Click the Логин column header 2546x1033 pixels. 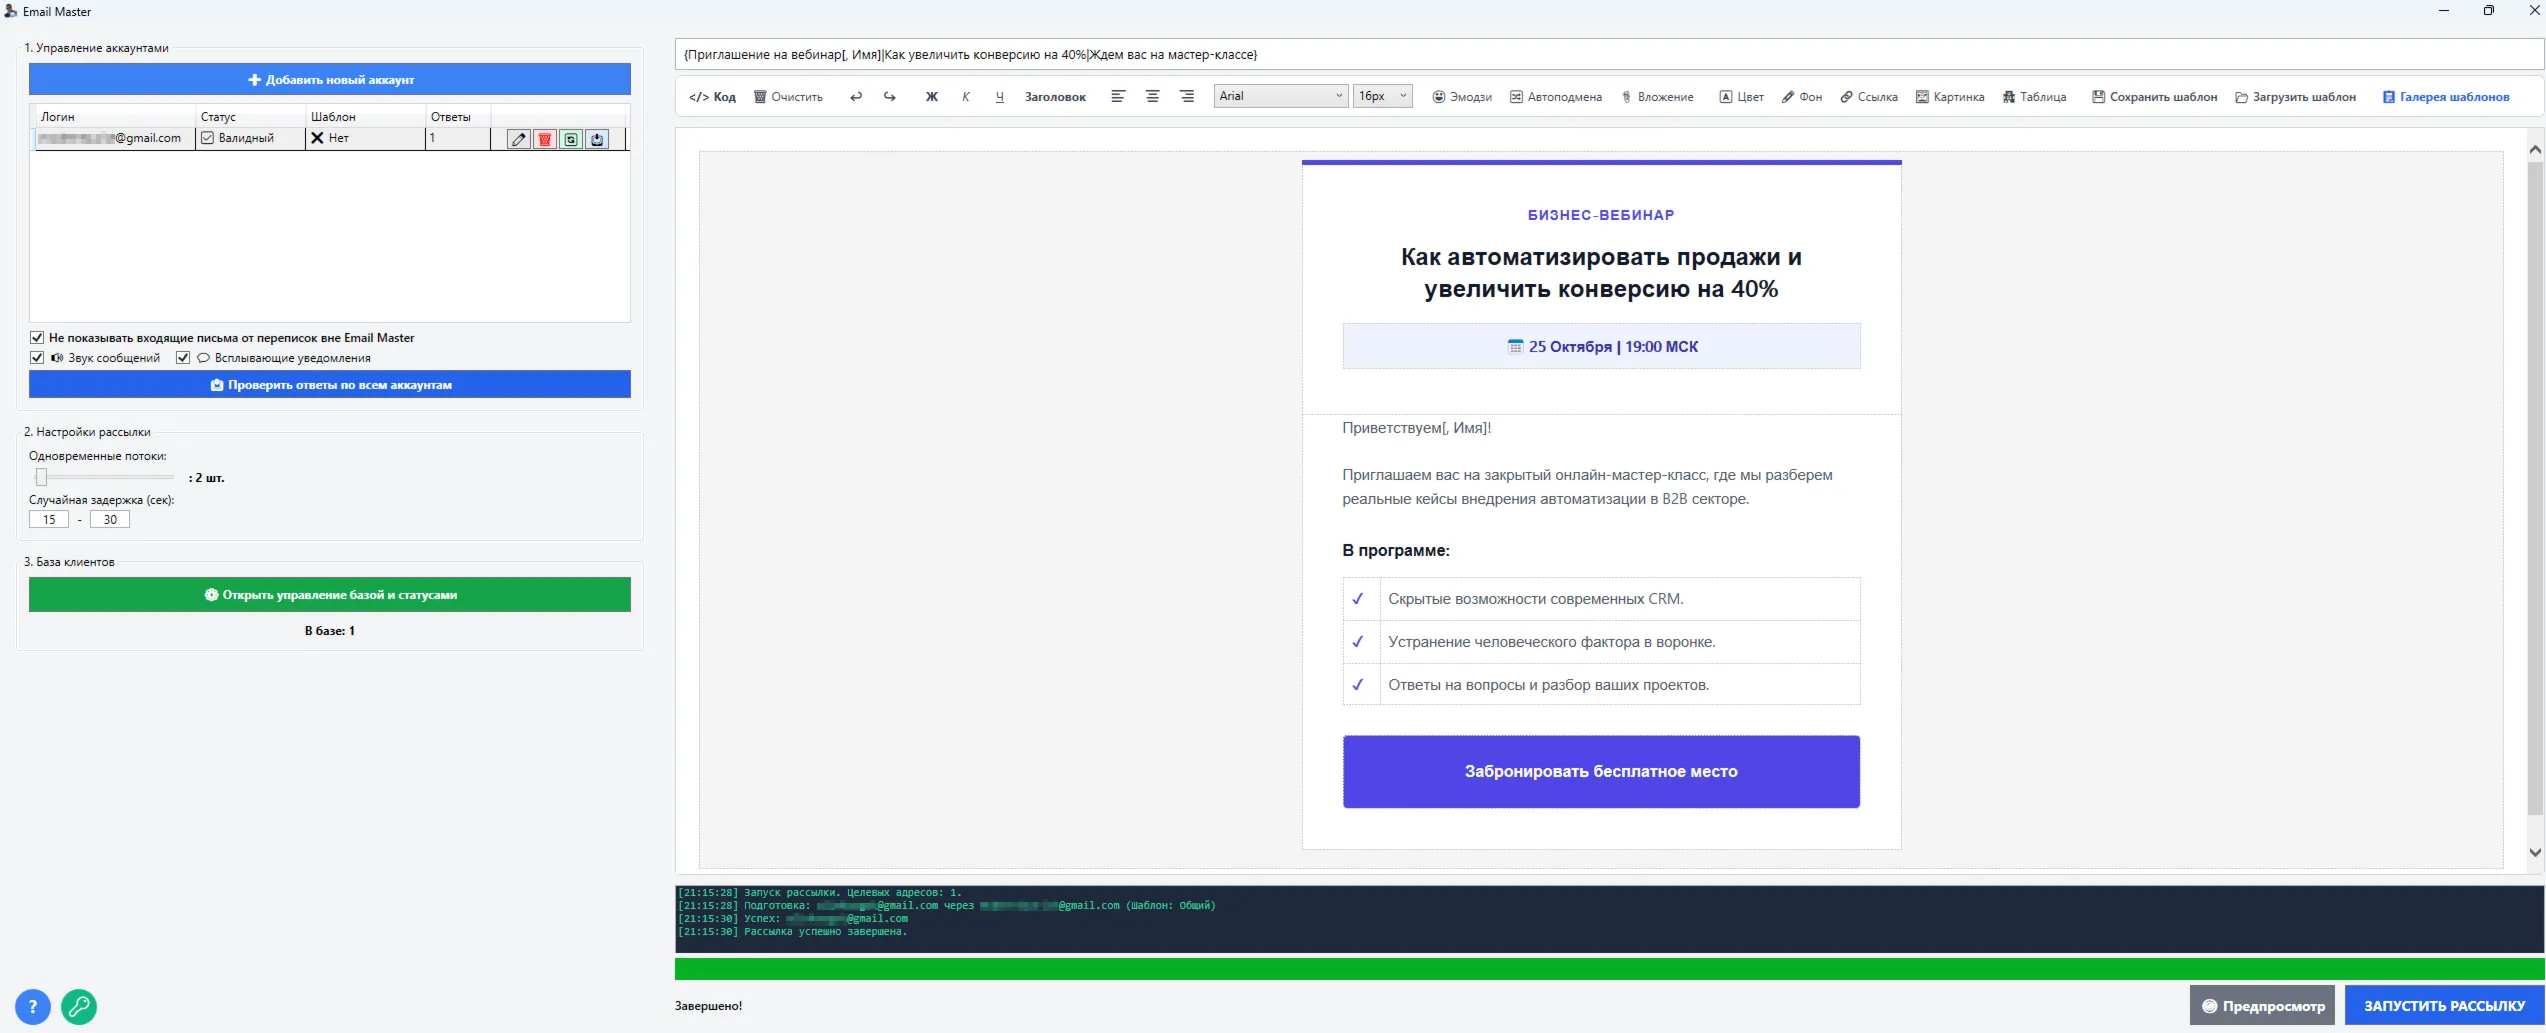[x=113, y=116]
